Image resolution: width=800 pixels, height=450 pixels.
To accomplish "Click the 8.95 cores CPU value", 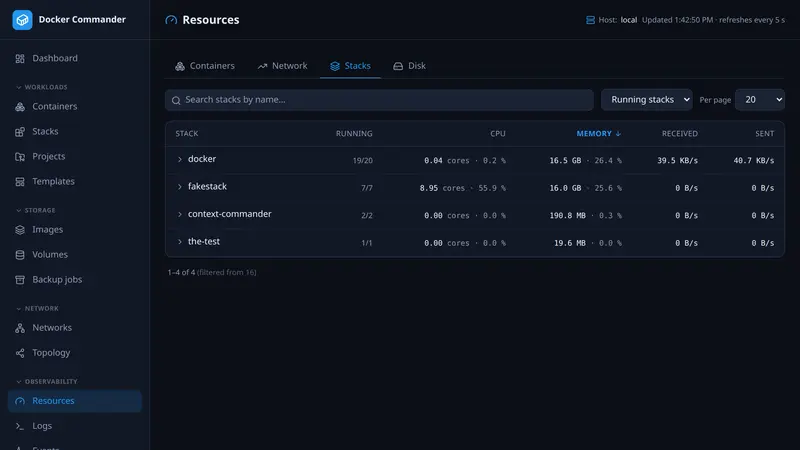I will tap(442, 188).
